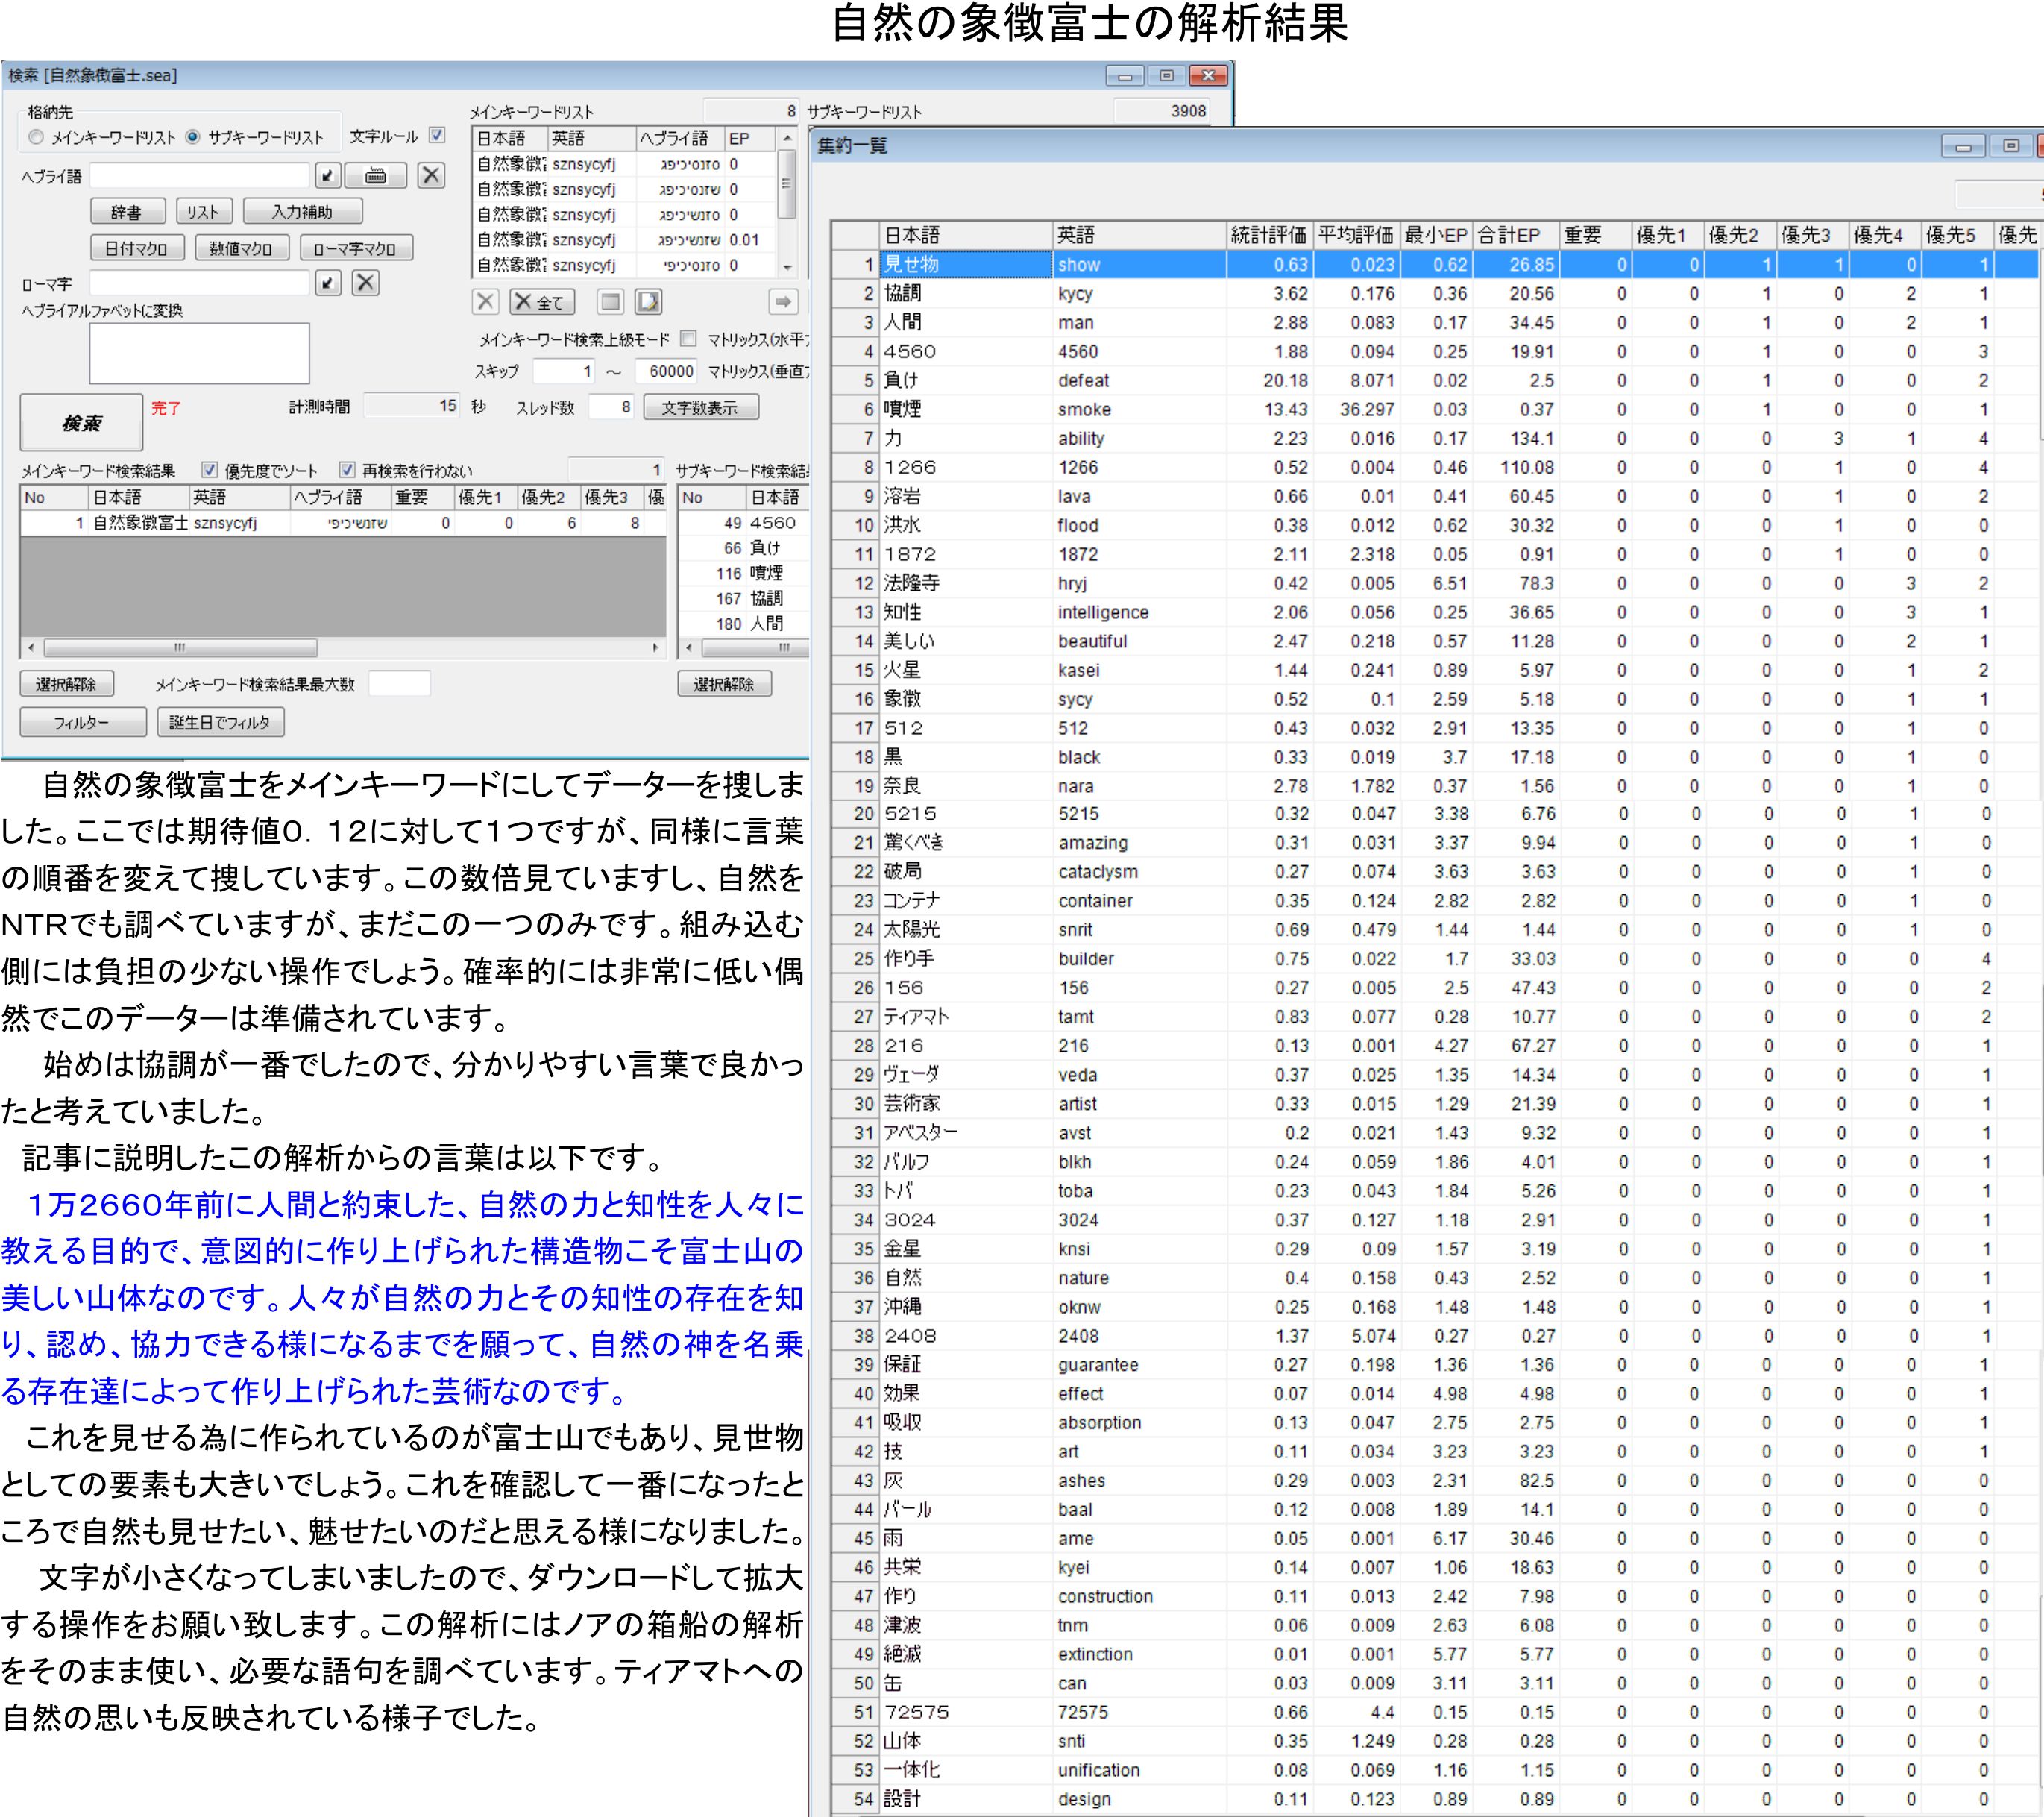Click the 統計評価 column header
Image resolution: width=2044 pixels, height=1817 pixels.
pyautogui.click(x=1268, y=235)
